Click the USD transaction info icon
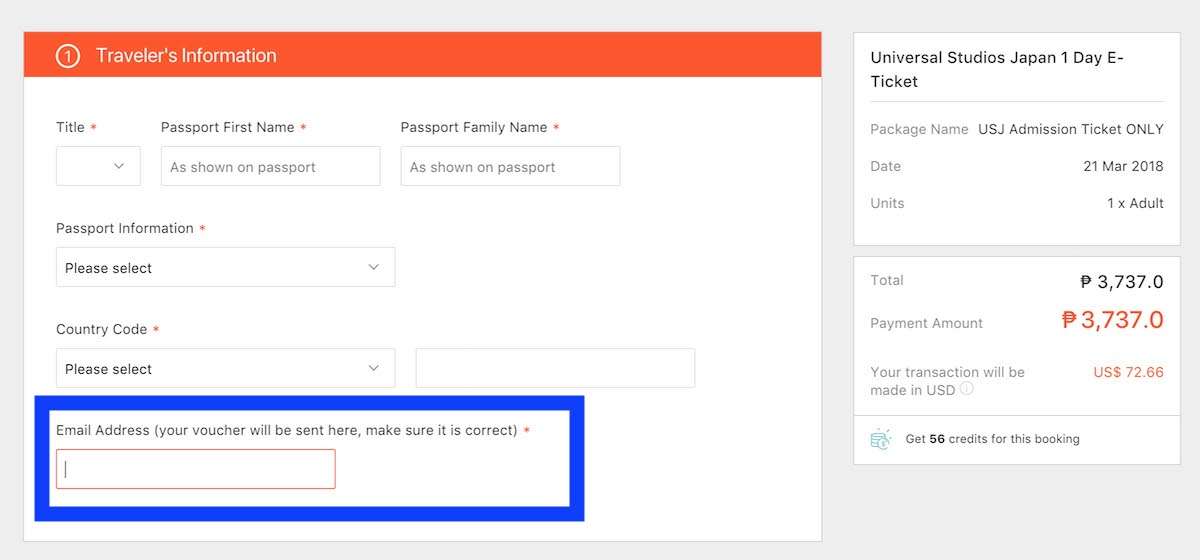Image resolution: width=1200 pixels, height=560 pixels. coord(967,390)
